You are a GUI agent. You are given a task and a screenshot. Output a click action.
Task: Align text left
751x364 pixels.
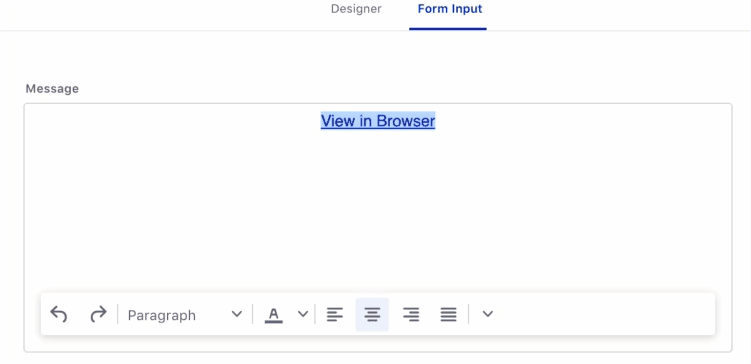point(335,315)
